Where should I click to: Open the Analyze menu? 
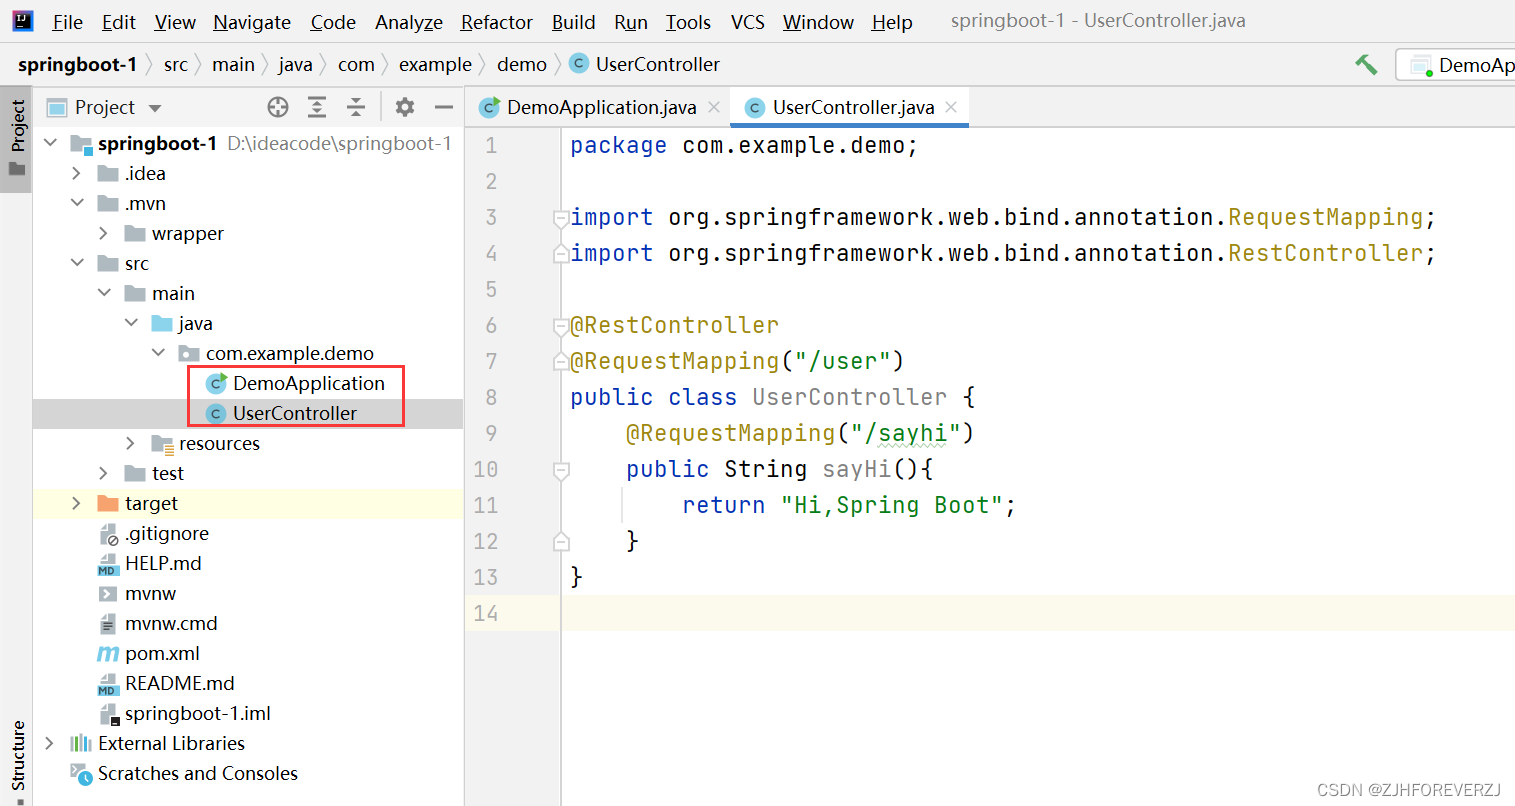point(409,22)
